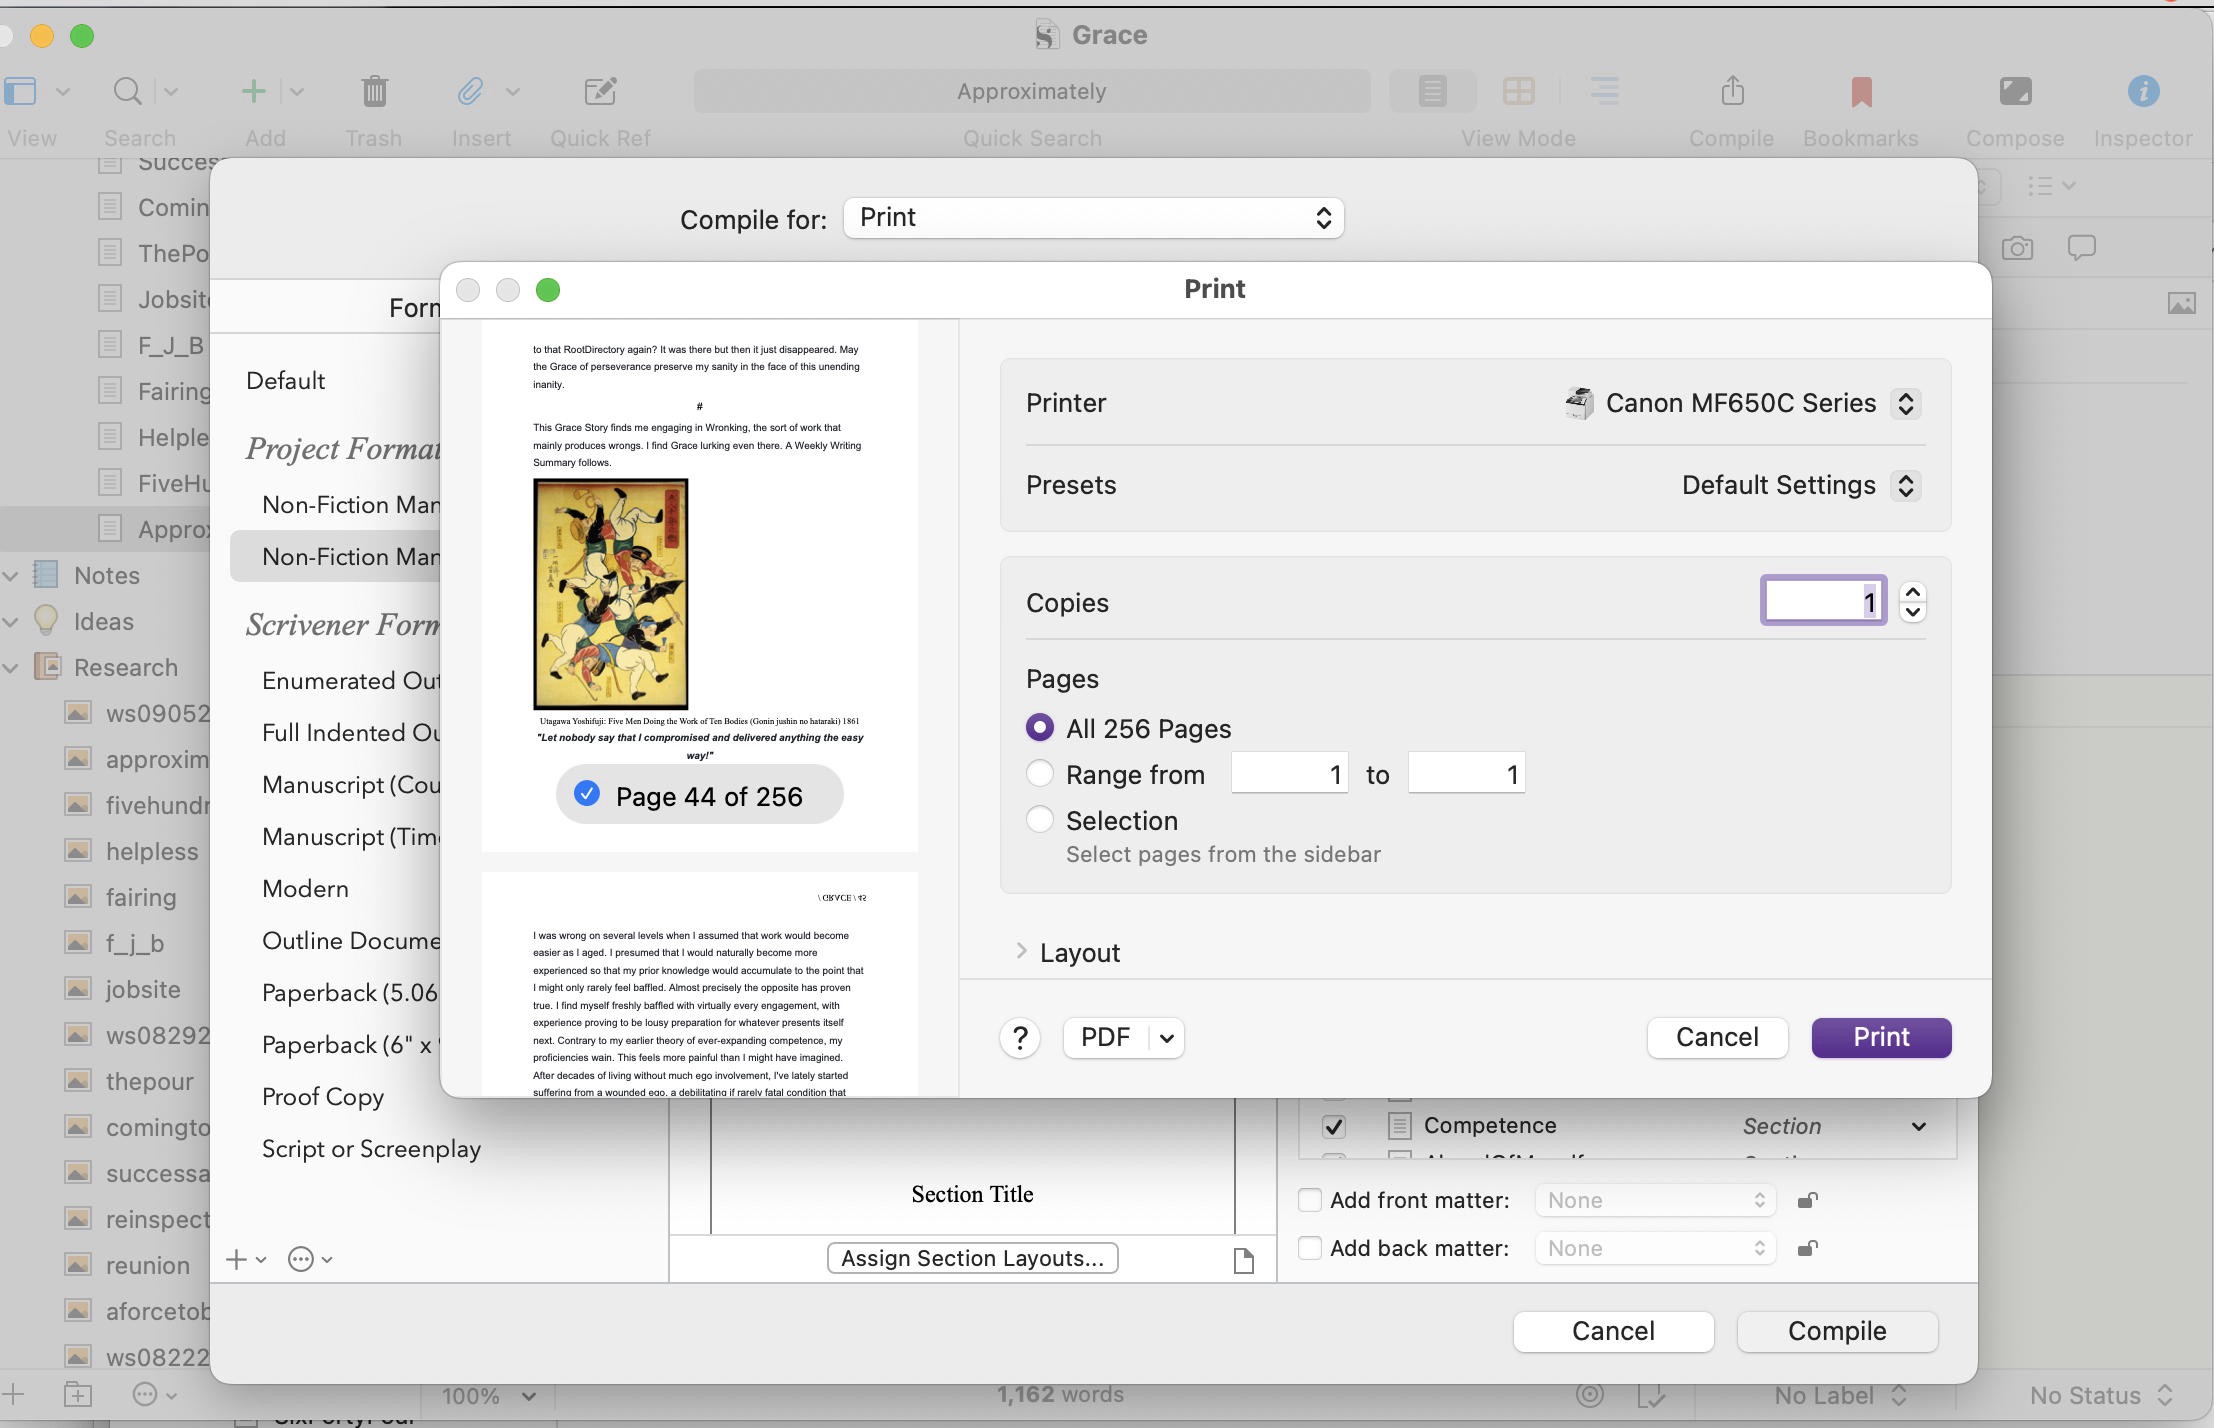Click the Insert paperclip icon
This screenshot has width=2214, height=1428.
(x=470, y=91)
